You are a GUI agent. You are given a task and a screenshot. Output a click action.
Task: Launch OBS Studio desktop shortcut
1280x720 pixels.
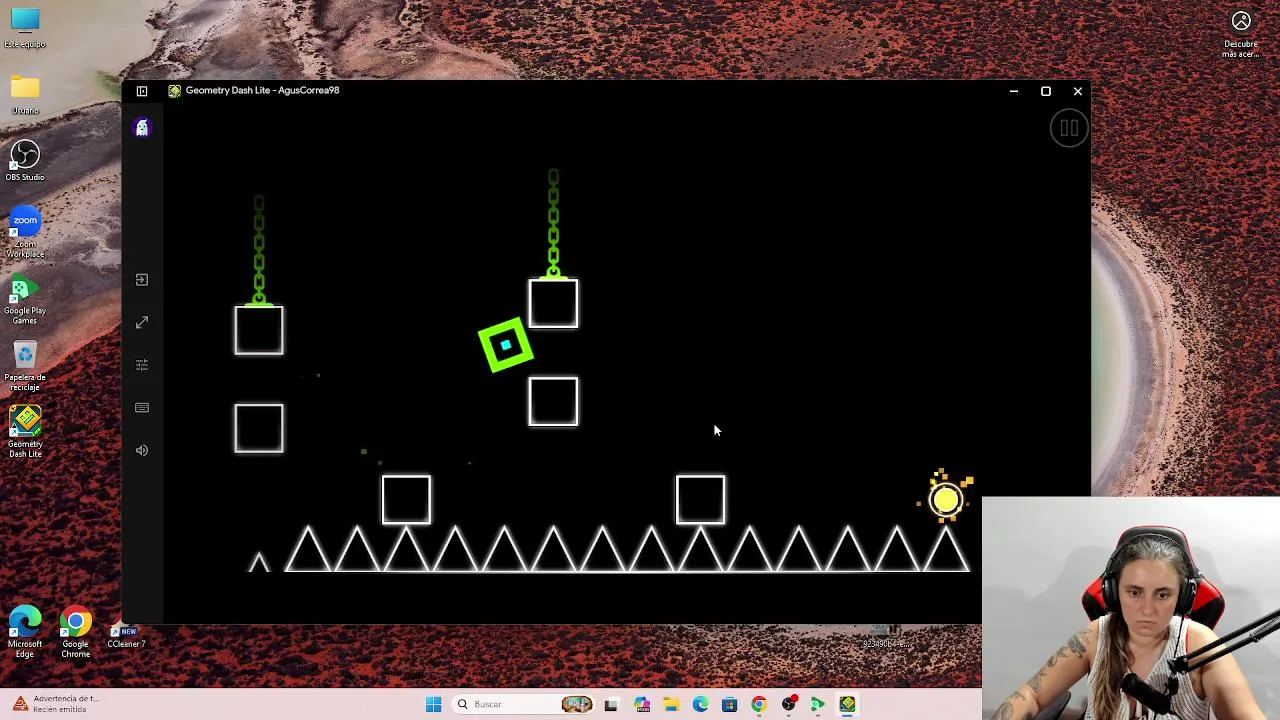pos(25,161)
